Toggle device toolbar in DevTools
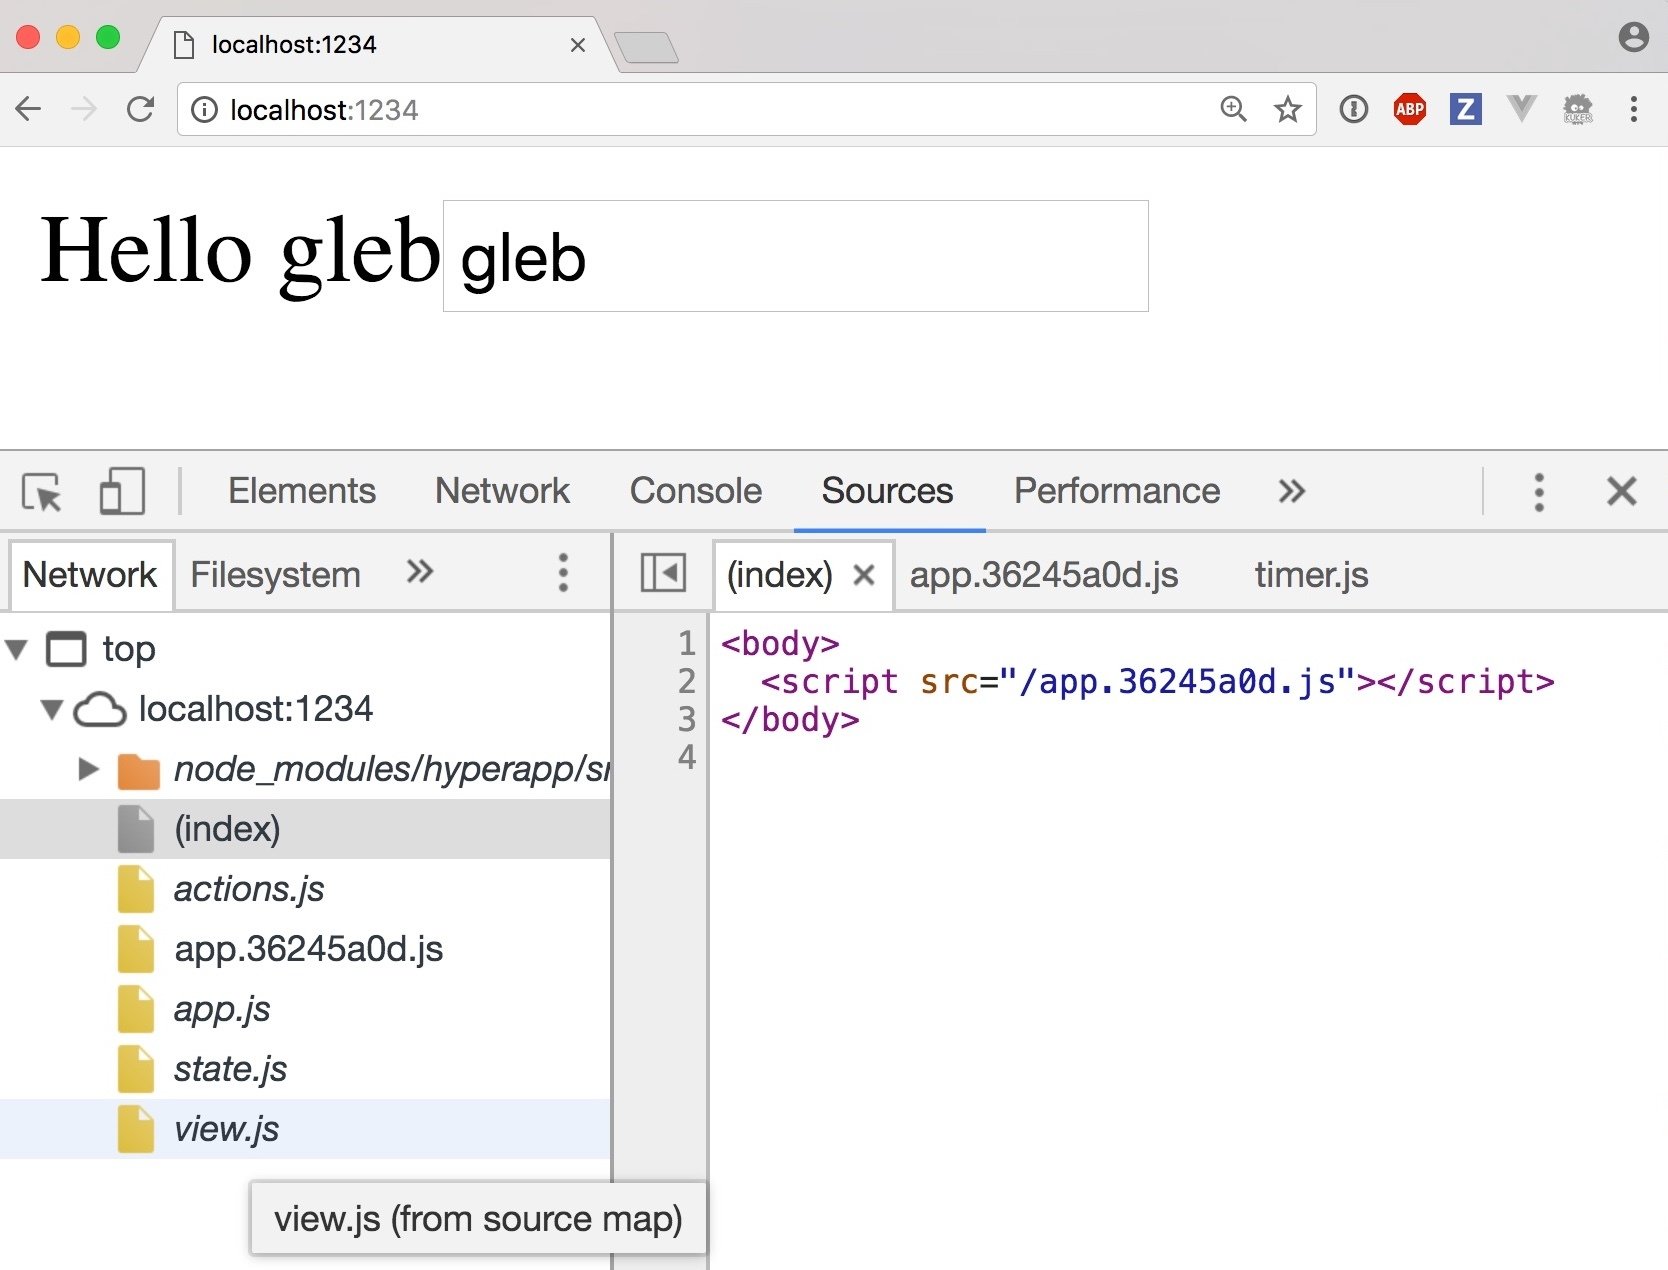 click(122, 492)
